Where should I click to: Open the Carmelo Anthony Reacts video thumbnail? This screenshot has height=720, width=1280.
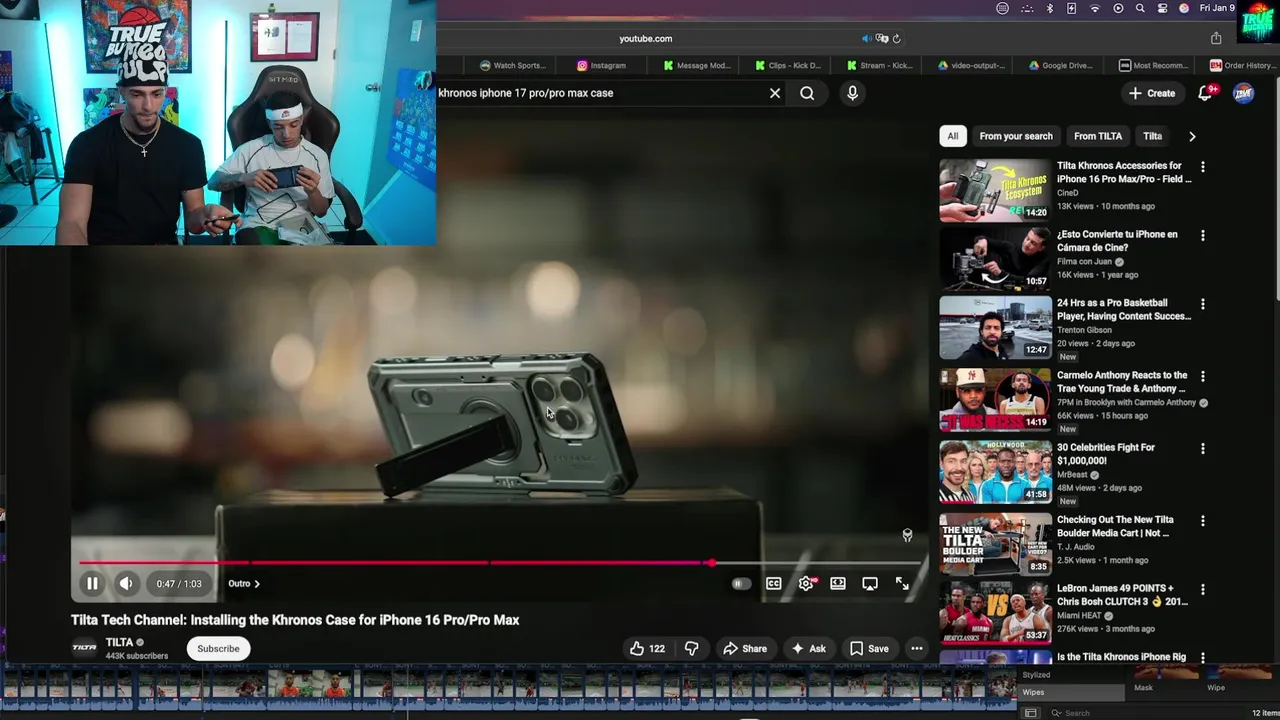click(995, 400)
